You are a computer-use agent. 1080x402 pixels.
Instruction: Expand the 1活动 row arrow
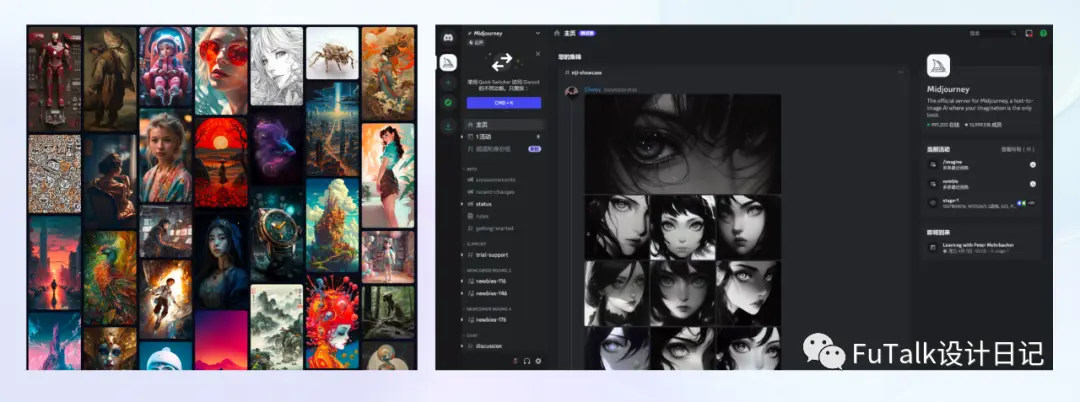(x=462, y=137)
